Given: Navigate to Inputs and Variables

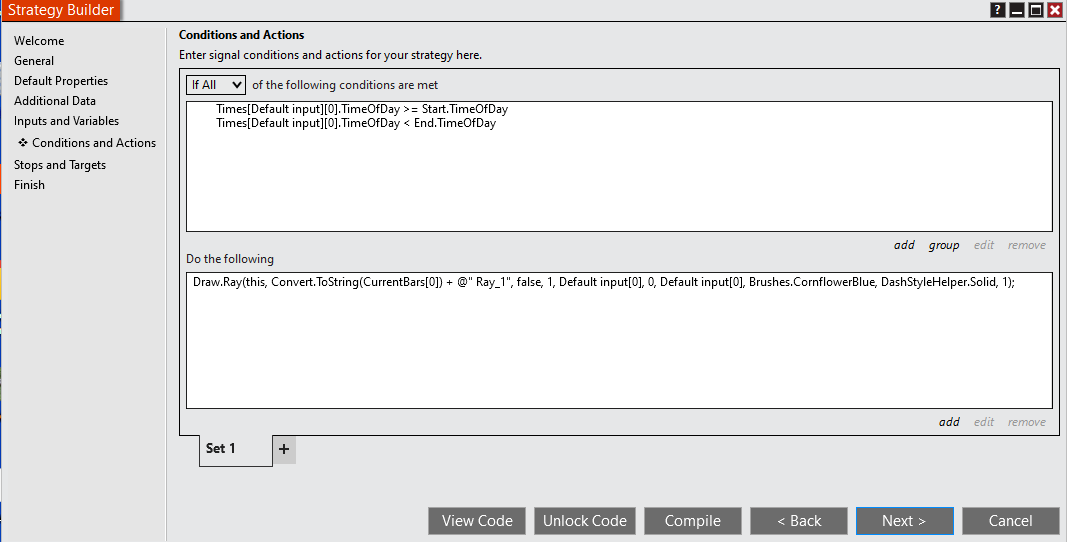Looking at the screenshot, I should (x=66, y=121).
